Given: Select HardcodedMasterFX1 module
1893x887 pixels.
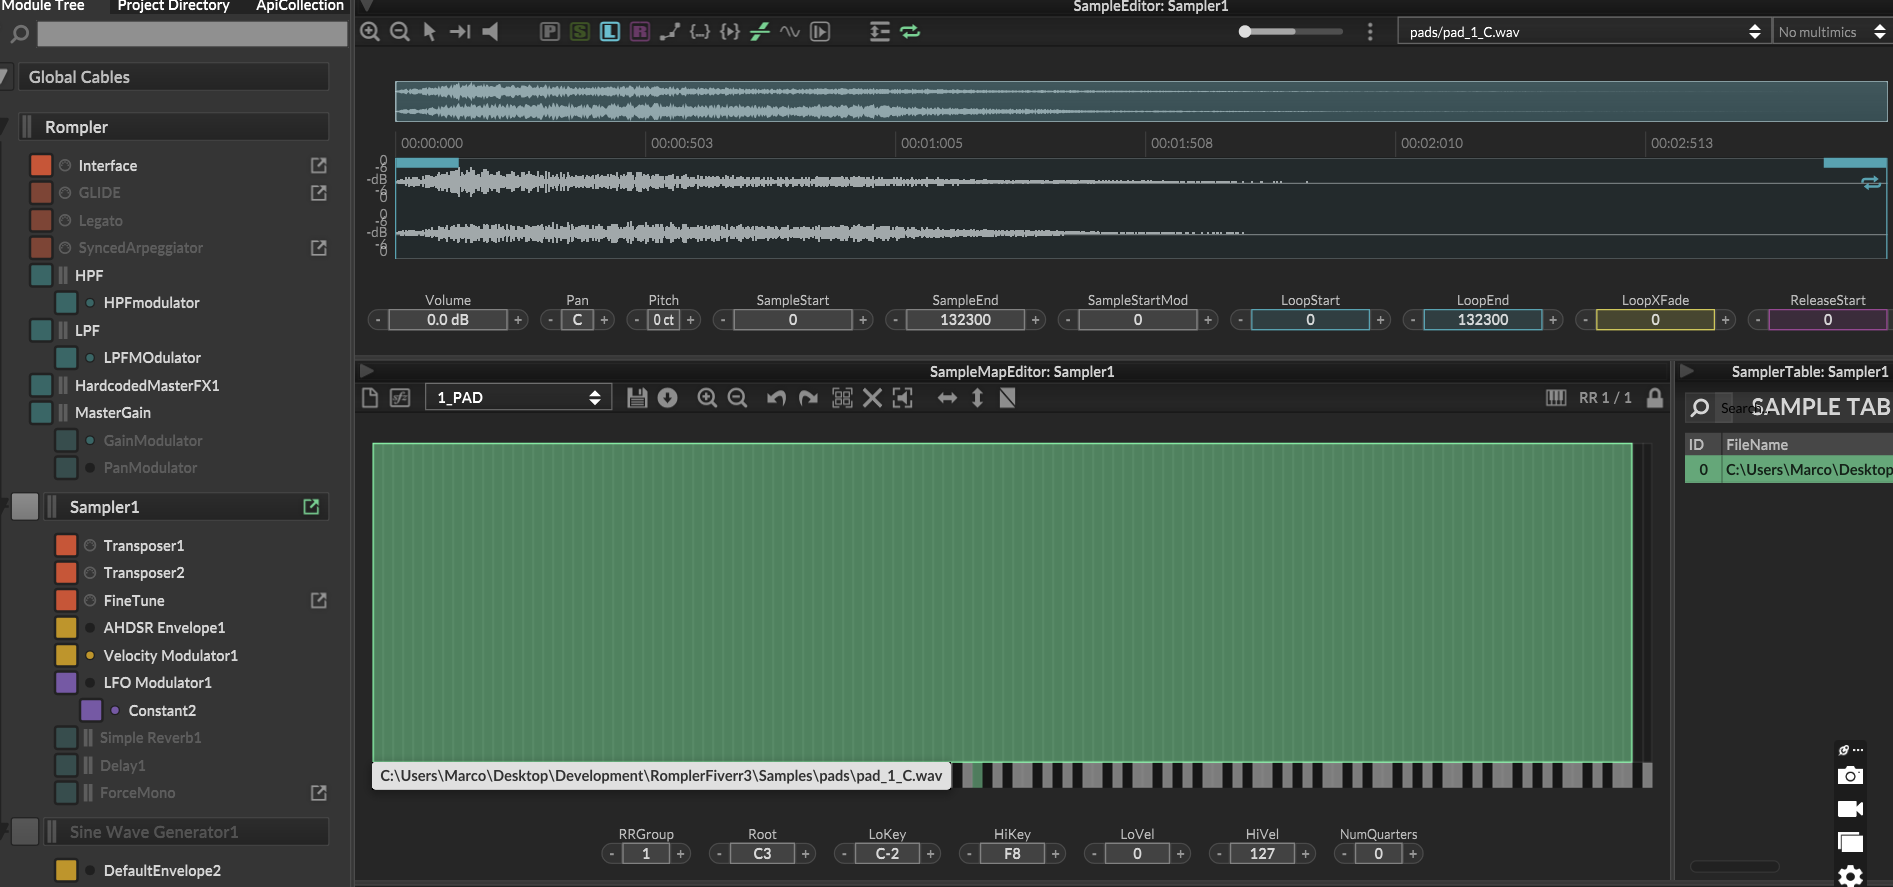Looking at the screenshot, I should pyautogui.click(x=146, y=385).
